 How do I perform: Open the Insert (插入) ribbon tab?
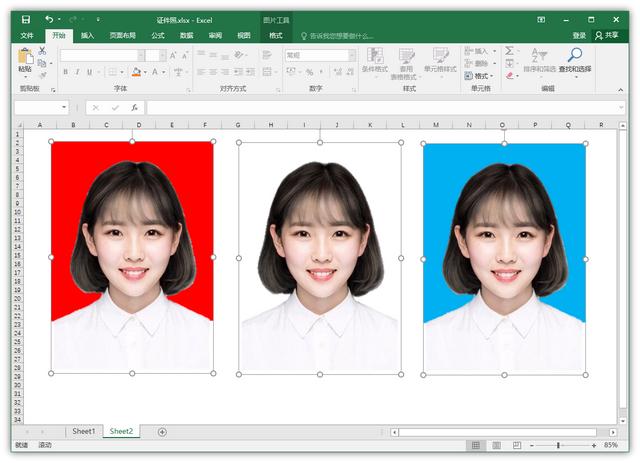[87, 36]
